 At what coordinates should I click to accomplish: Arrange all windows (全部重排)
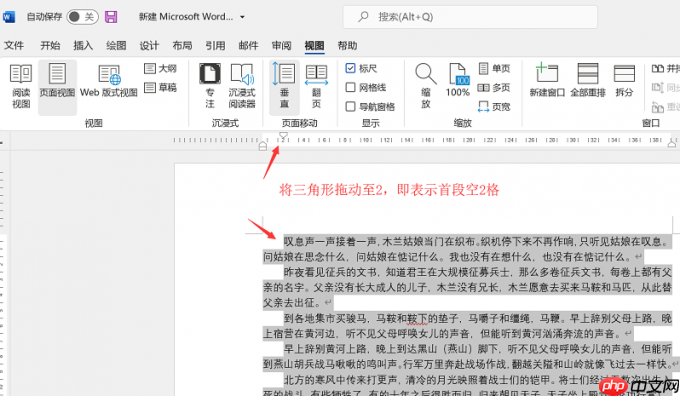coord(588,81)
